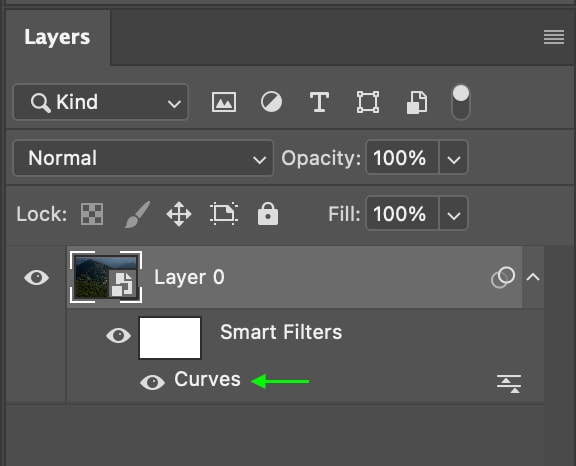
Task: Lock transparent pixels checkerboard icon
Action: [92, 214]
